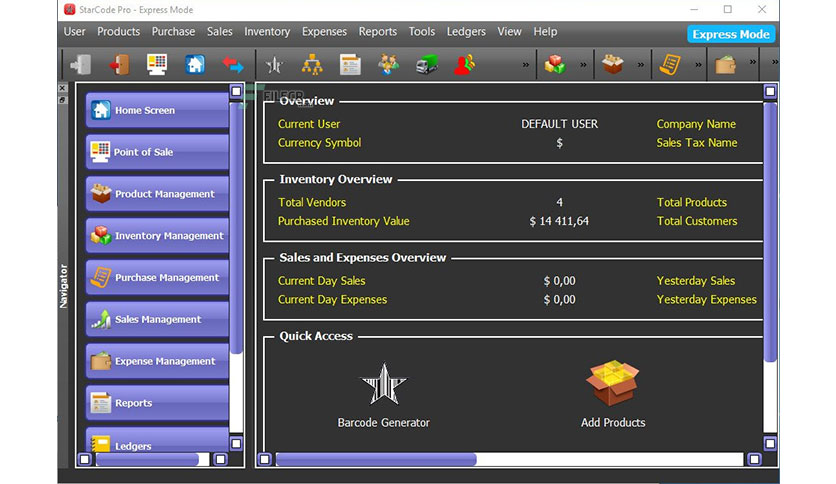The width and height of the screenshot is (836, 484).
Task: Open the Tools menu
Action: click(422, 31)
